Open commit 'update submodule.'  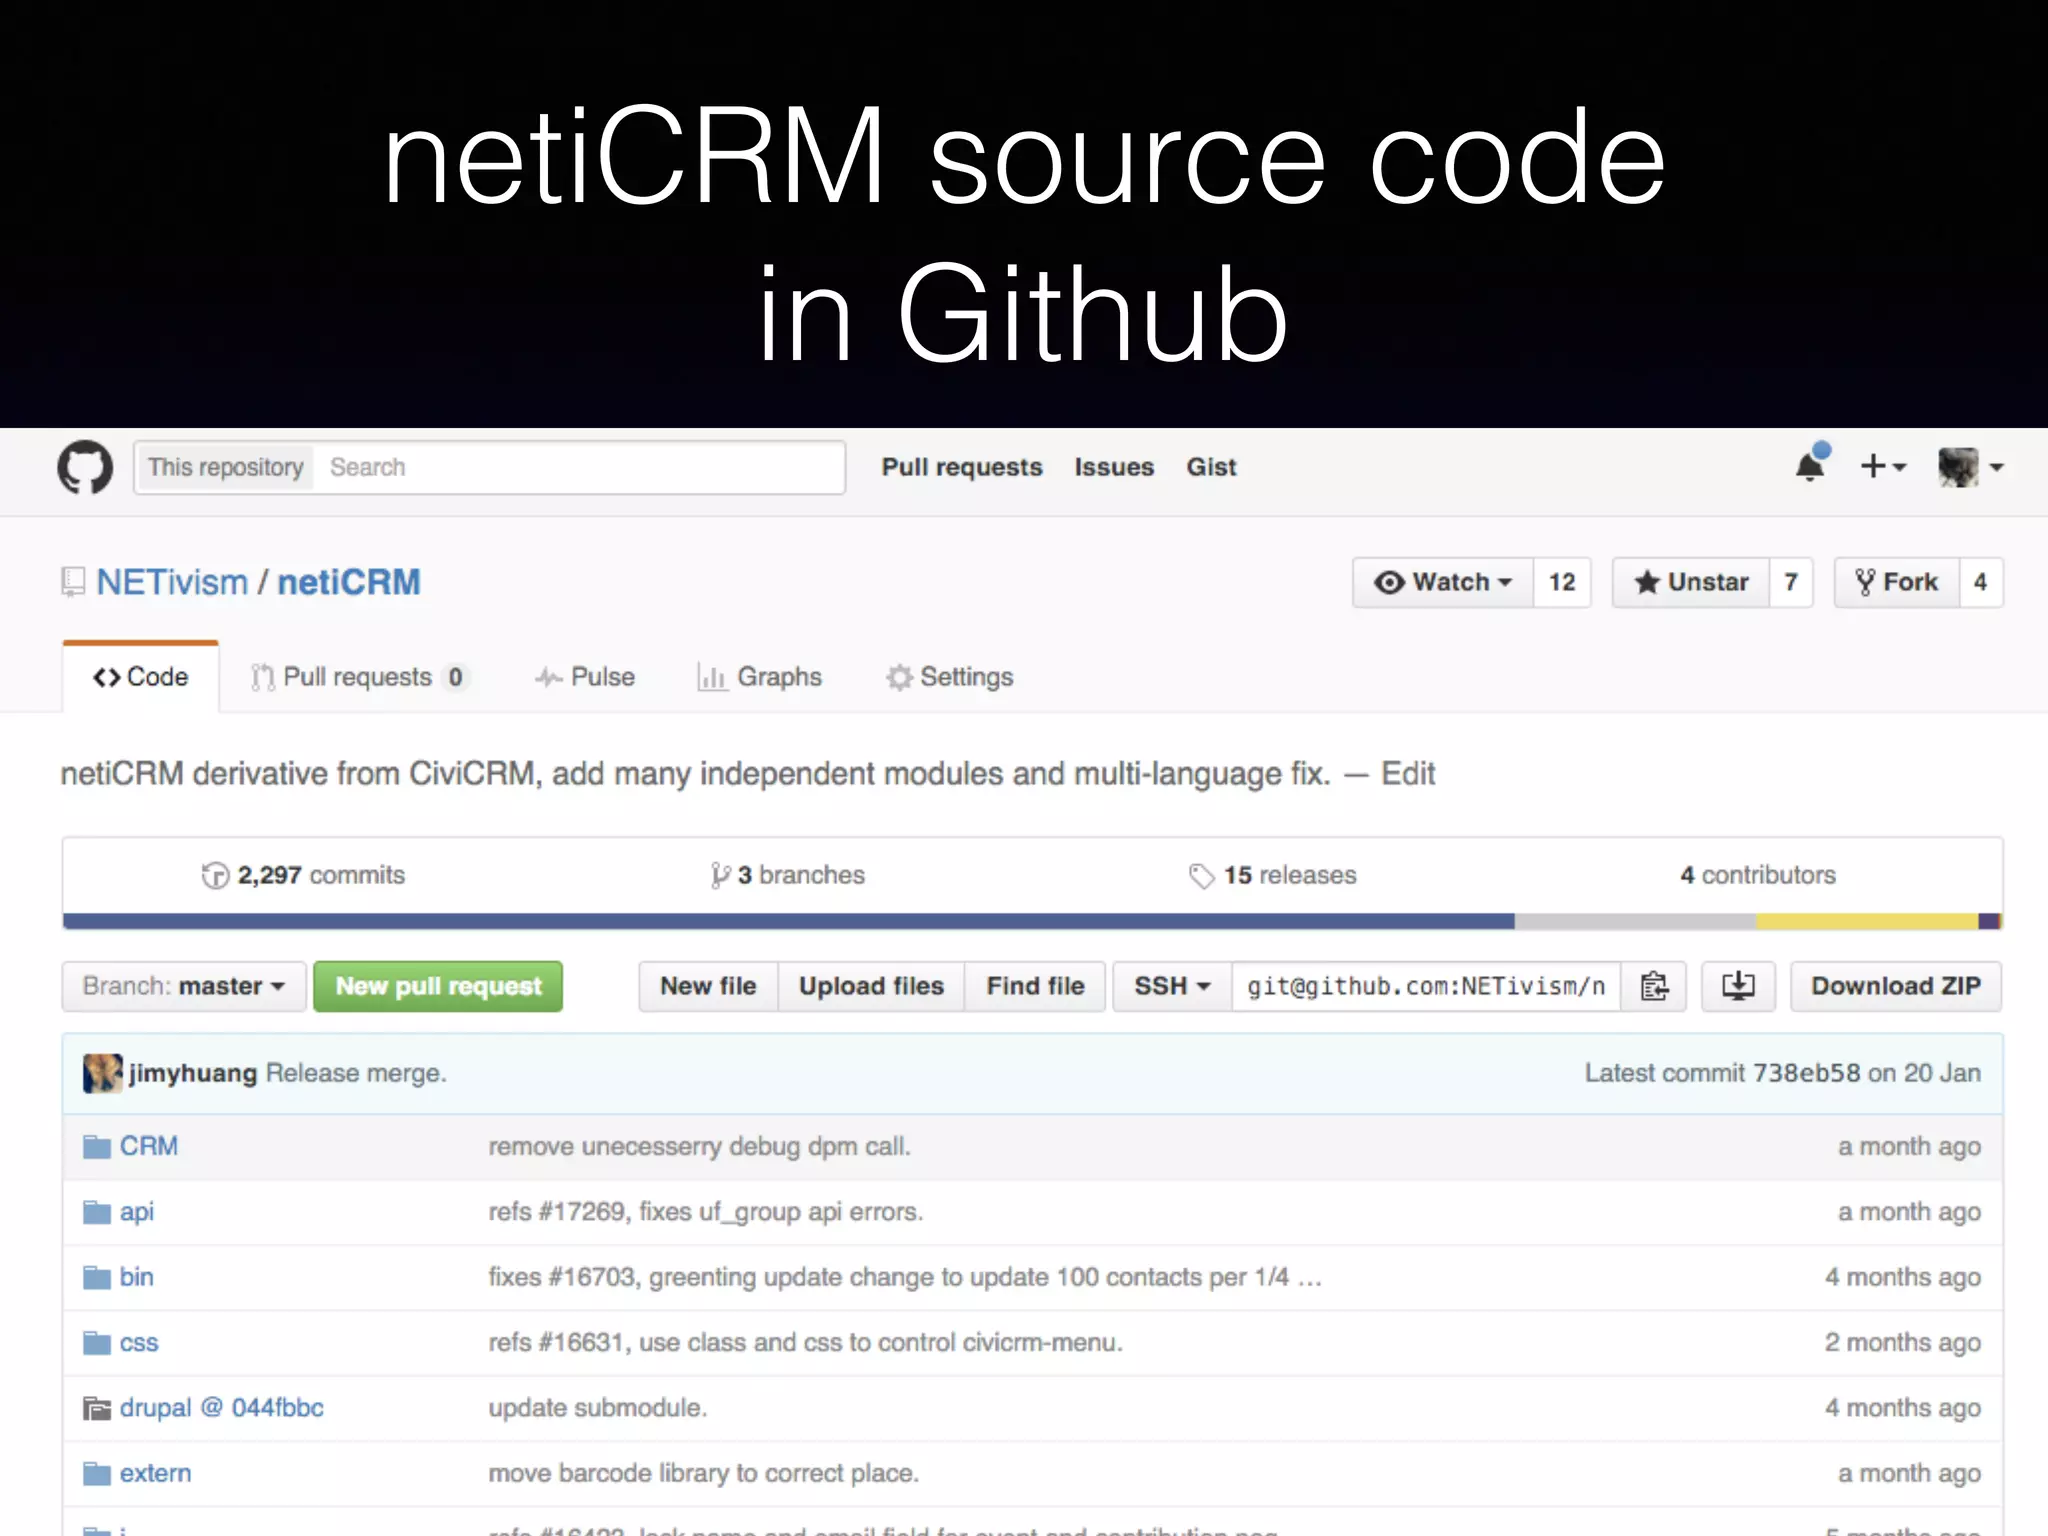coord(597,1408)
